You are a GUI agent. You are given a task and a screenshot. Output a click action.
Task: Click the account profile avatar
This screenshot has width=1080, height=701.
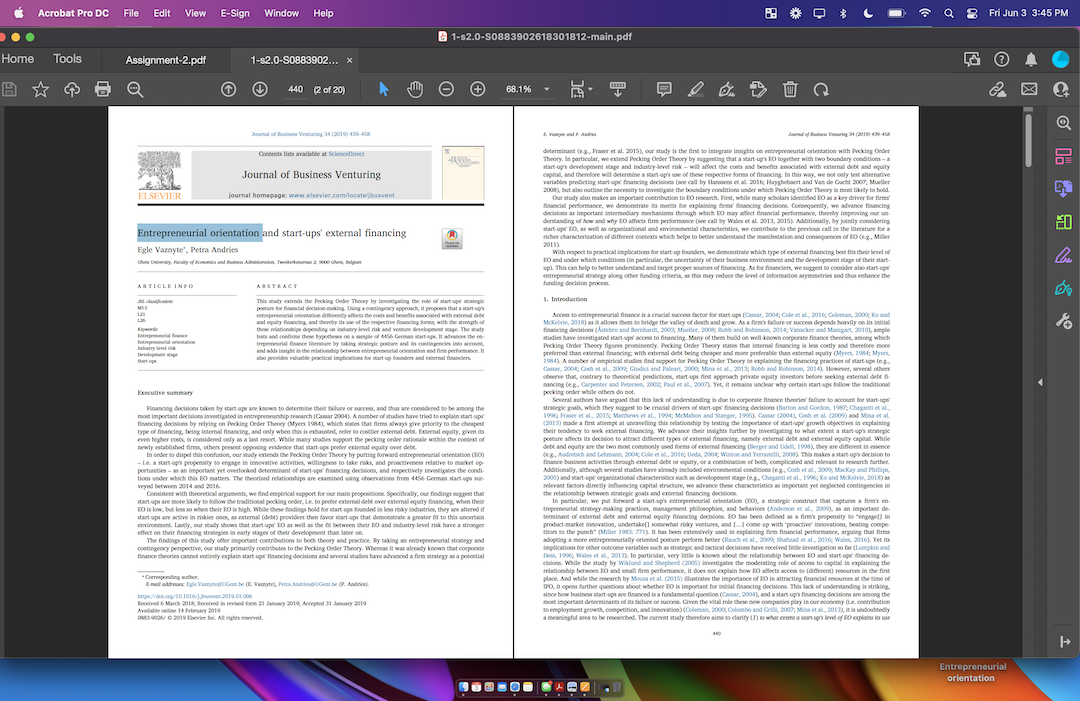pyautogui.click(x=1061, y=60)
